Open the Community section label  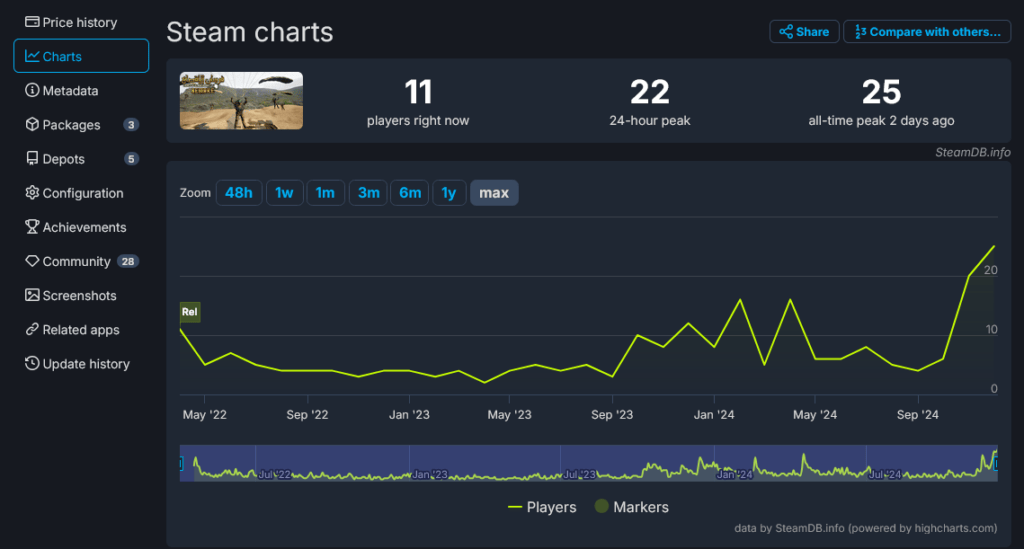tap(76, 261)
